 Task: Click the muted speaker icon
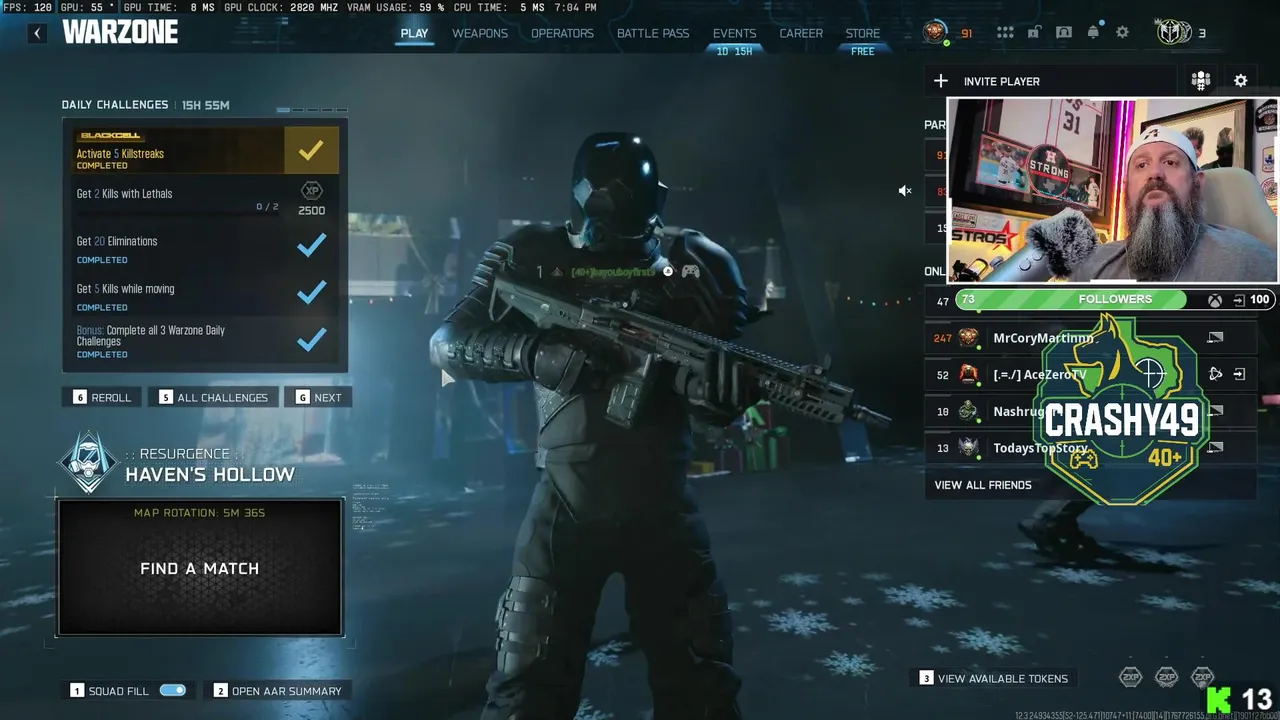tap(905, 191)
